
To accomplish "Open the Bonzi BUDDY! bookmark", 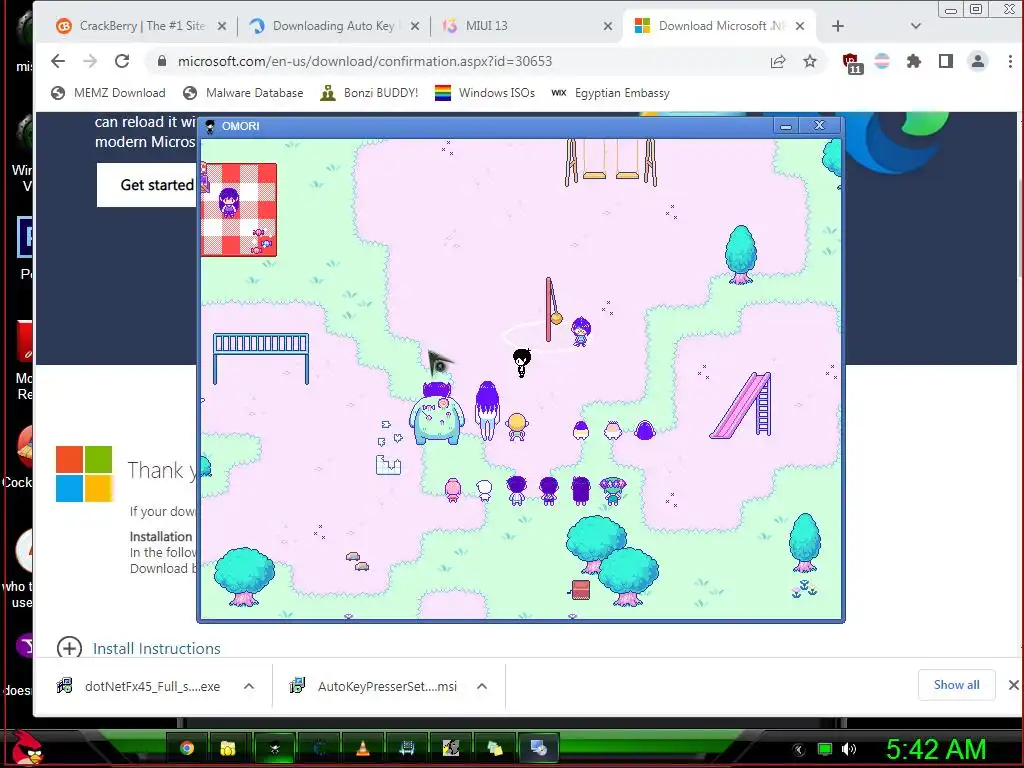I will 369,93.
